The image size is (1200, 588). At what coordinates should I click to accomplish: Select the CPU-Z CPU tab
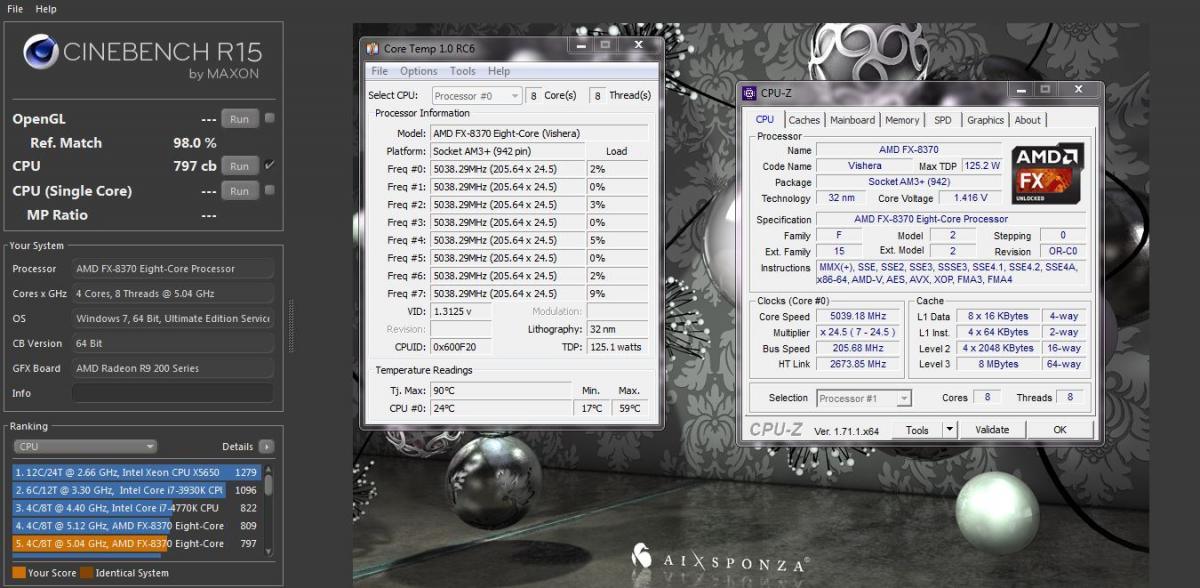pyautogui.click(x=765, y=119)
